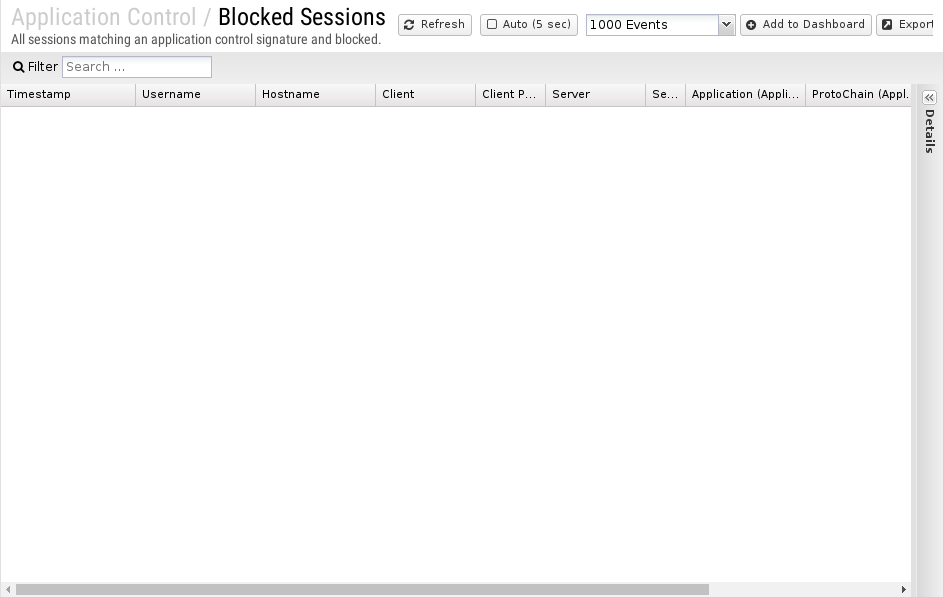Open the Application Control breadcrumb link
944x598 pixels.
(104, 17)
